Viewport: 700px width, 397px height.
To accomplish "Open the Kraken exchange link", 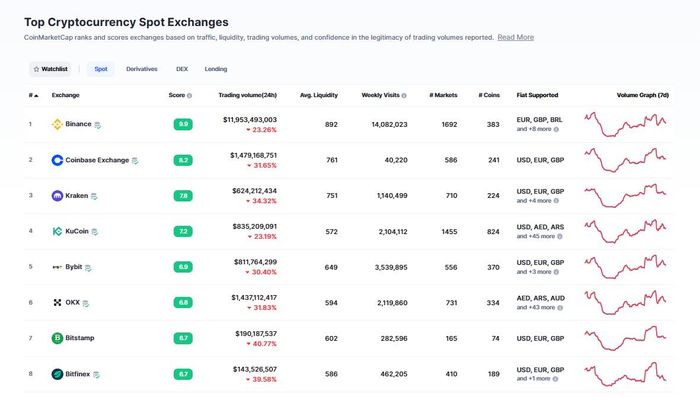I will pyautogui.click(x=76, y=196).
